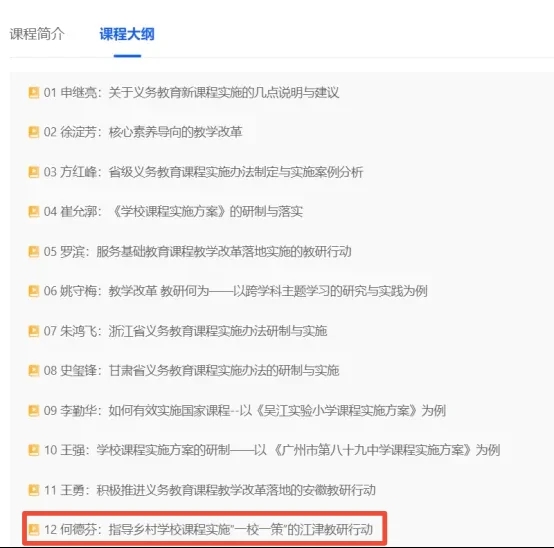Click the video icon beside lesson 06
Viewport: 554px width, 548px height.
tap(34, 291)
